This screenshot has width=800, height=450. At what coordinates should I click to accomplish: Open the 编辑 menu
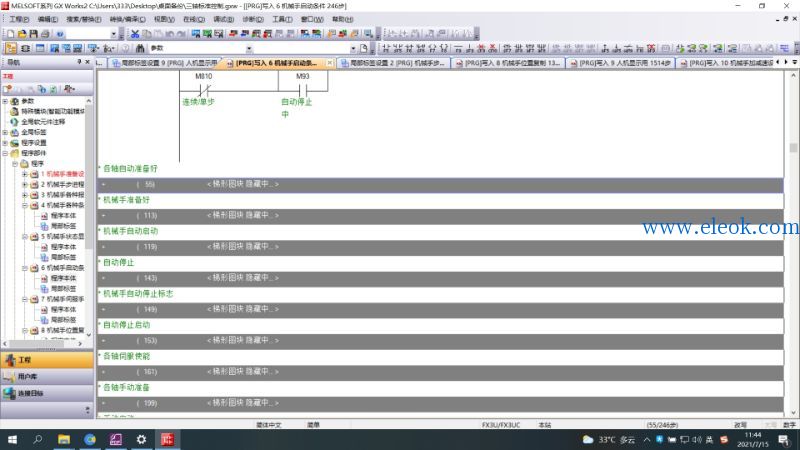47,19
